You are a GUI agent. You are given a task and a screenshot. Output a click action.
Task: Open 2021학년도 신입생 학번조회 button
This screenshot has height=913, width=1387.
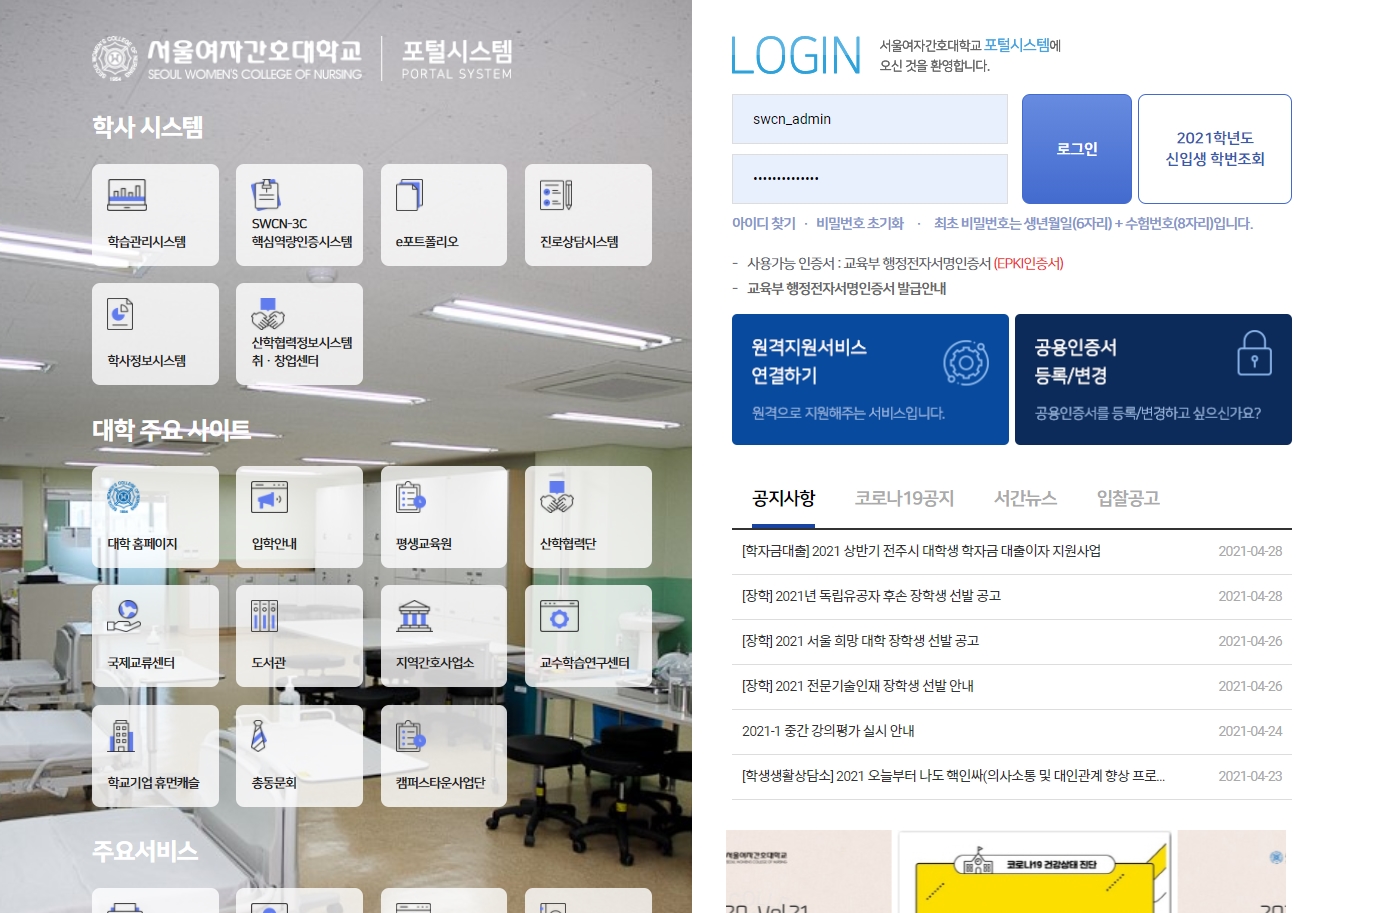(x=1215, y=149)
